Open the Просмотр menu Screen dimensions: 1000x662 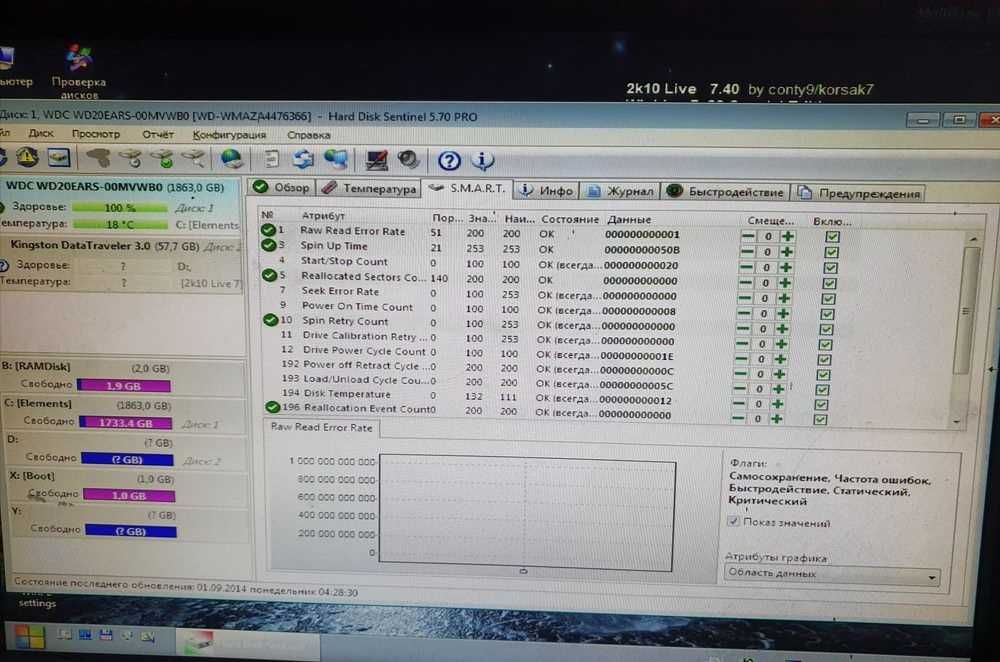pos(96,134)
